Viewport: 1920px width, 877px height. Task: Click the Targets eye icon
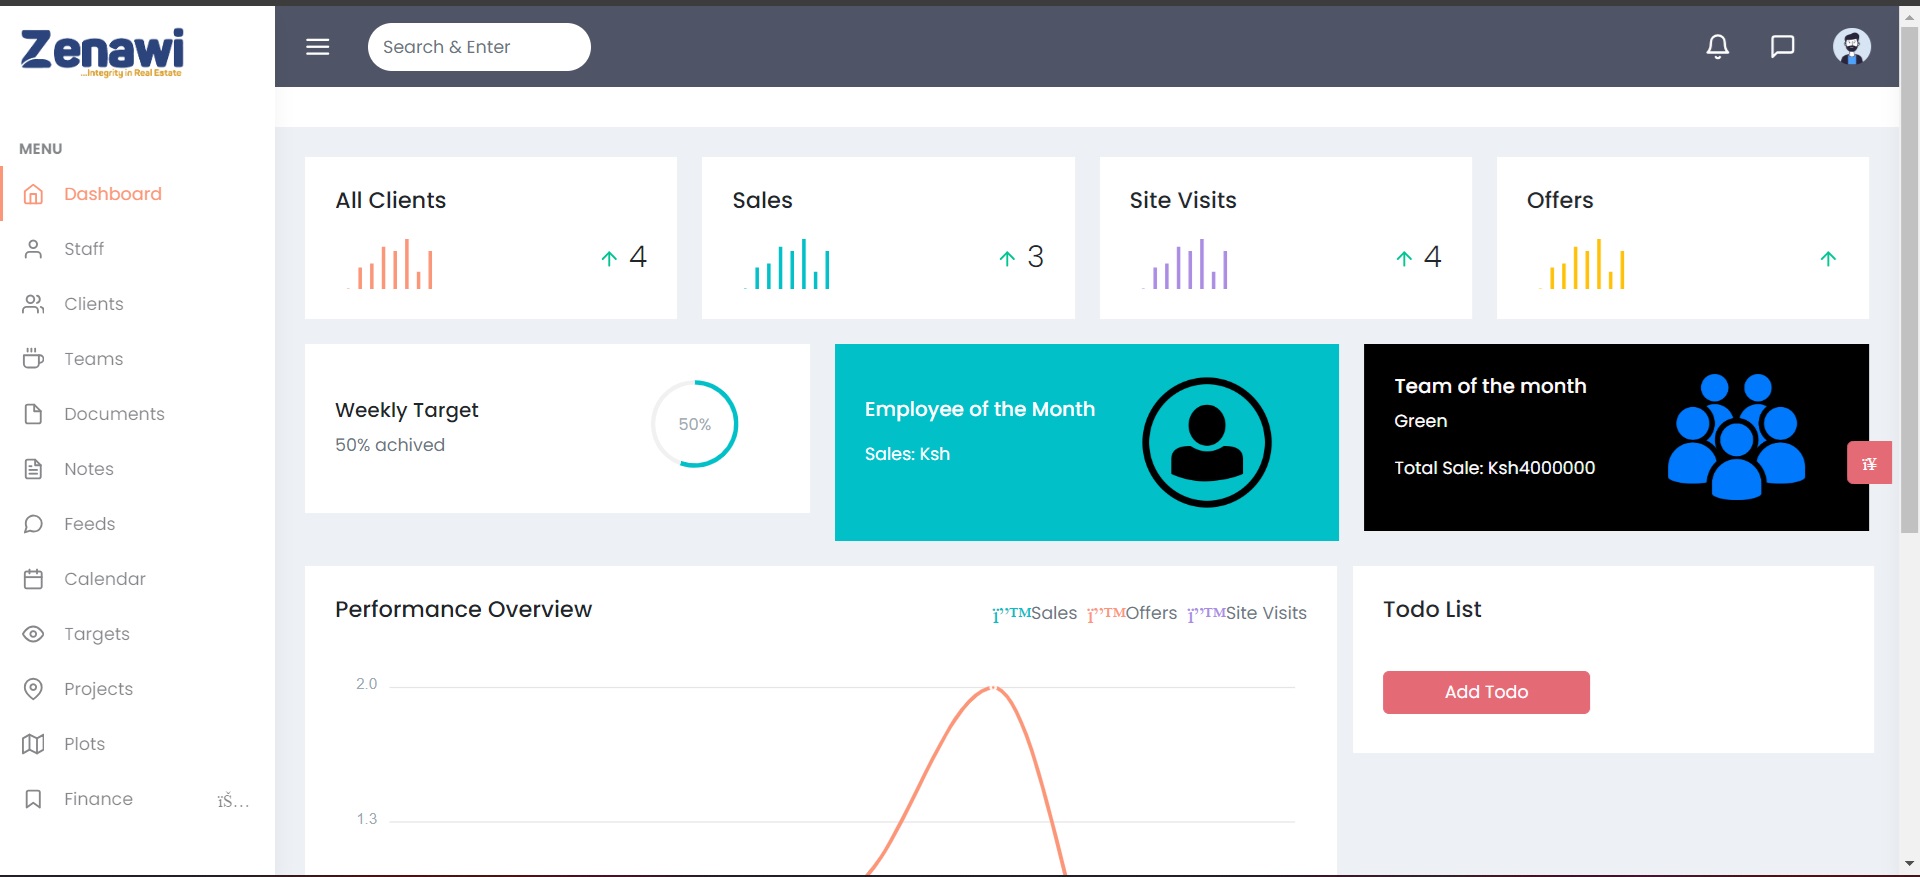(x=33, y=634)
